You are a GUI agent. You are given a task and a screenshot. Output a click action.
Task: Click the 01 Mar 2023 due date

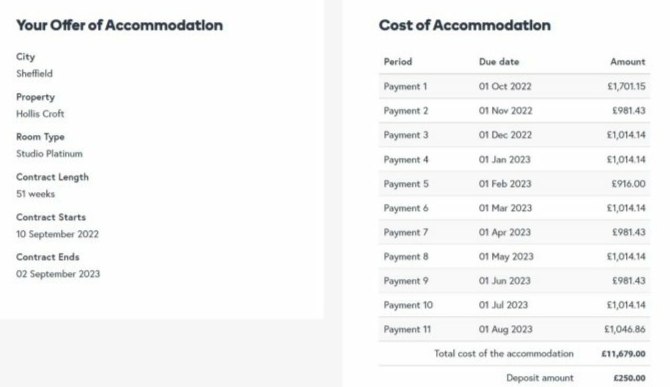[x=505, y=208]
